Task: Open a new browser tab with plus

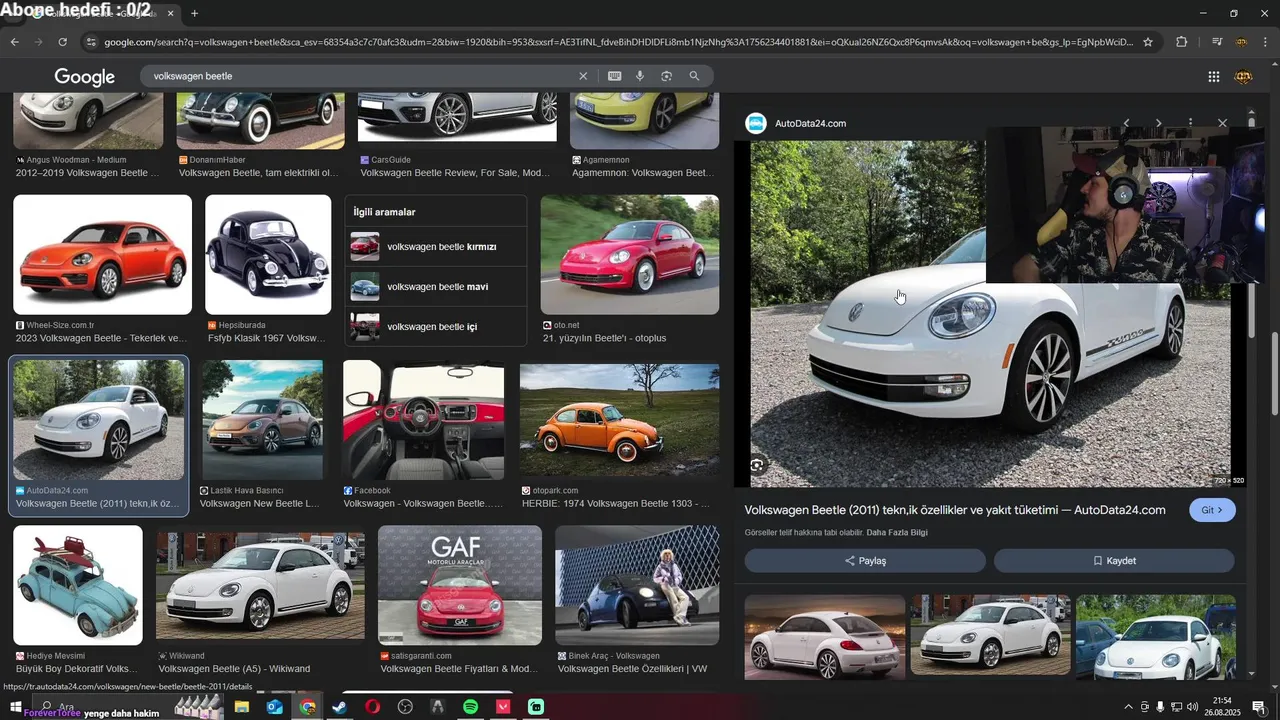Action: 194,13
